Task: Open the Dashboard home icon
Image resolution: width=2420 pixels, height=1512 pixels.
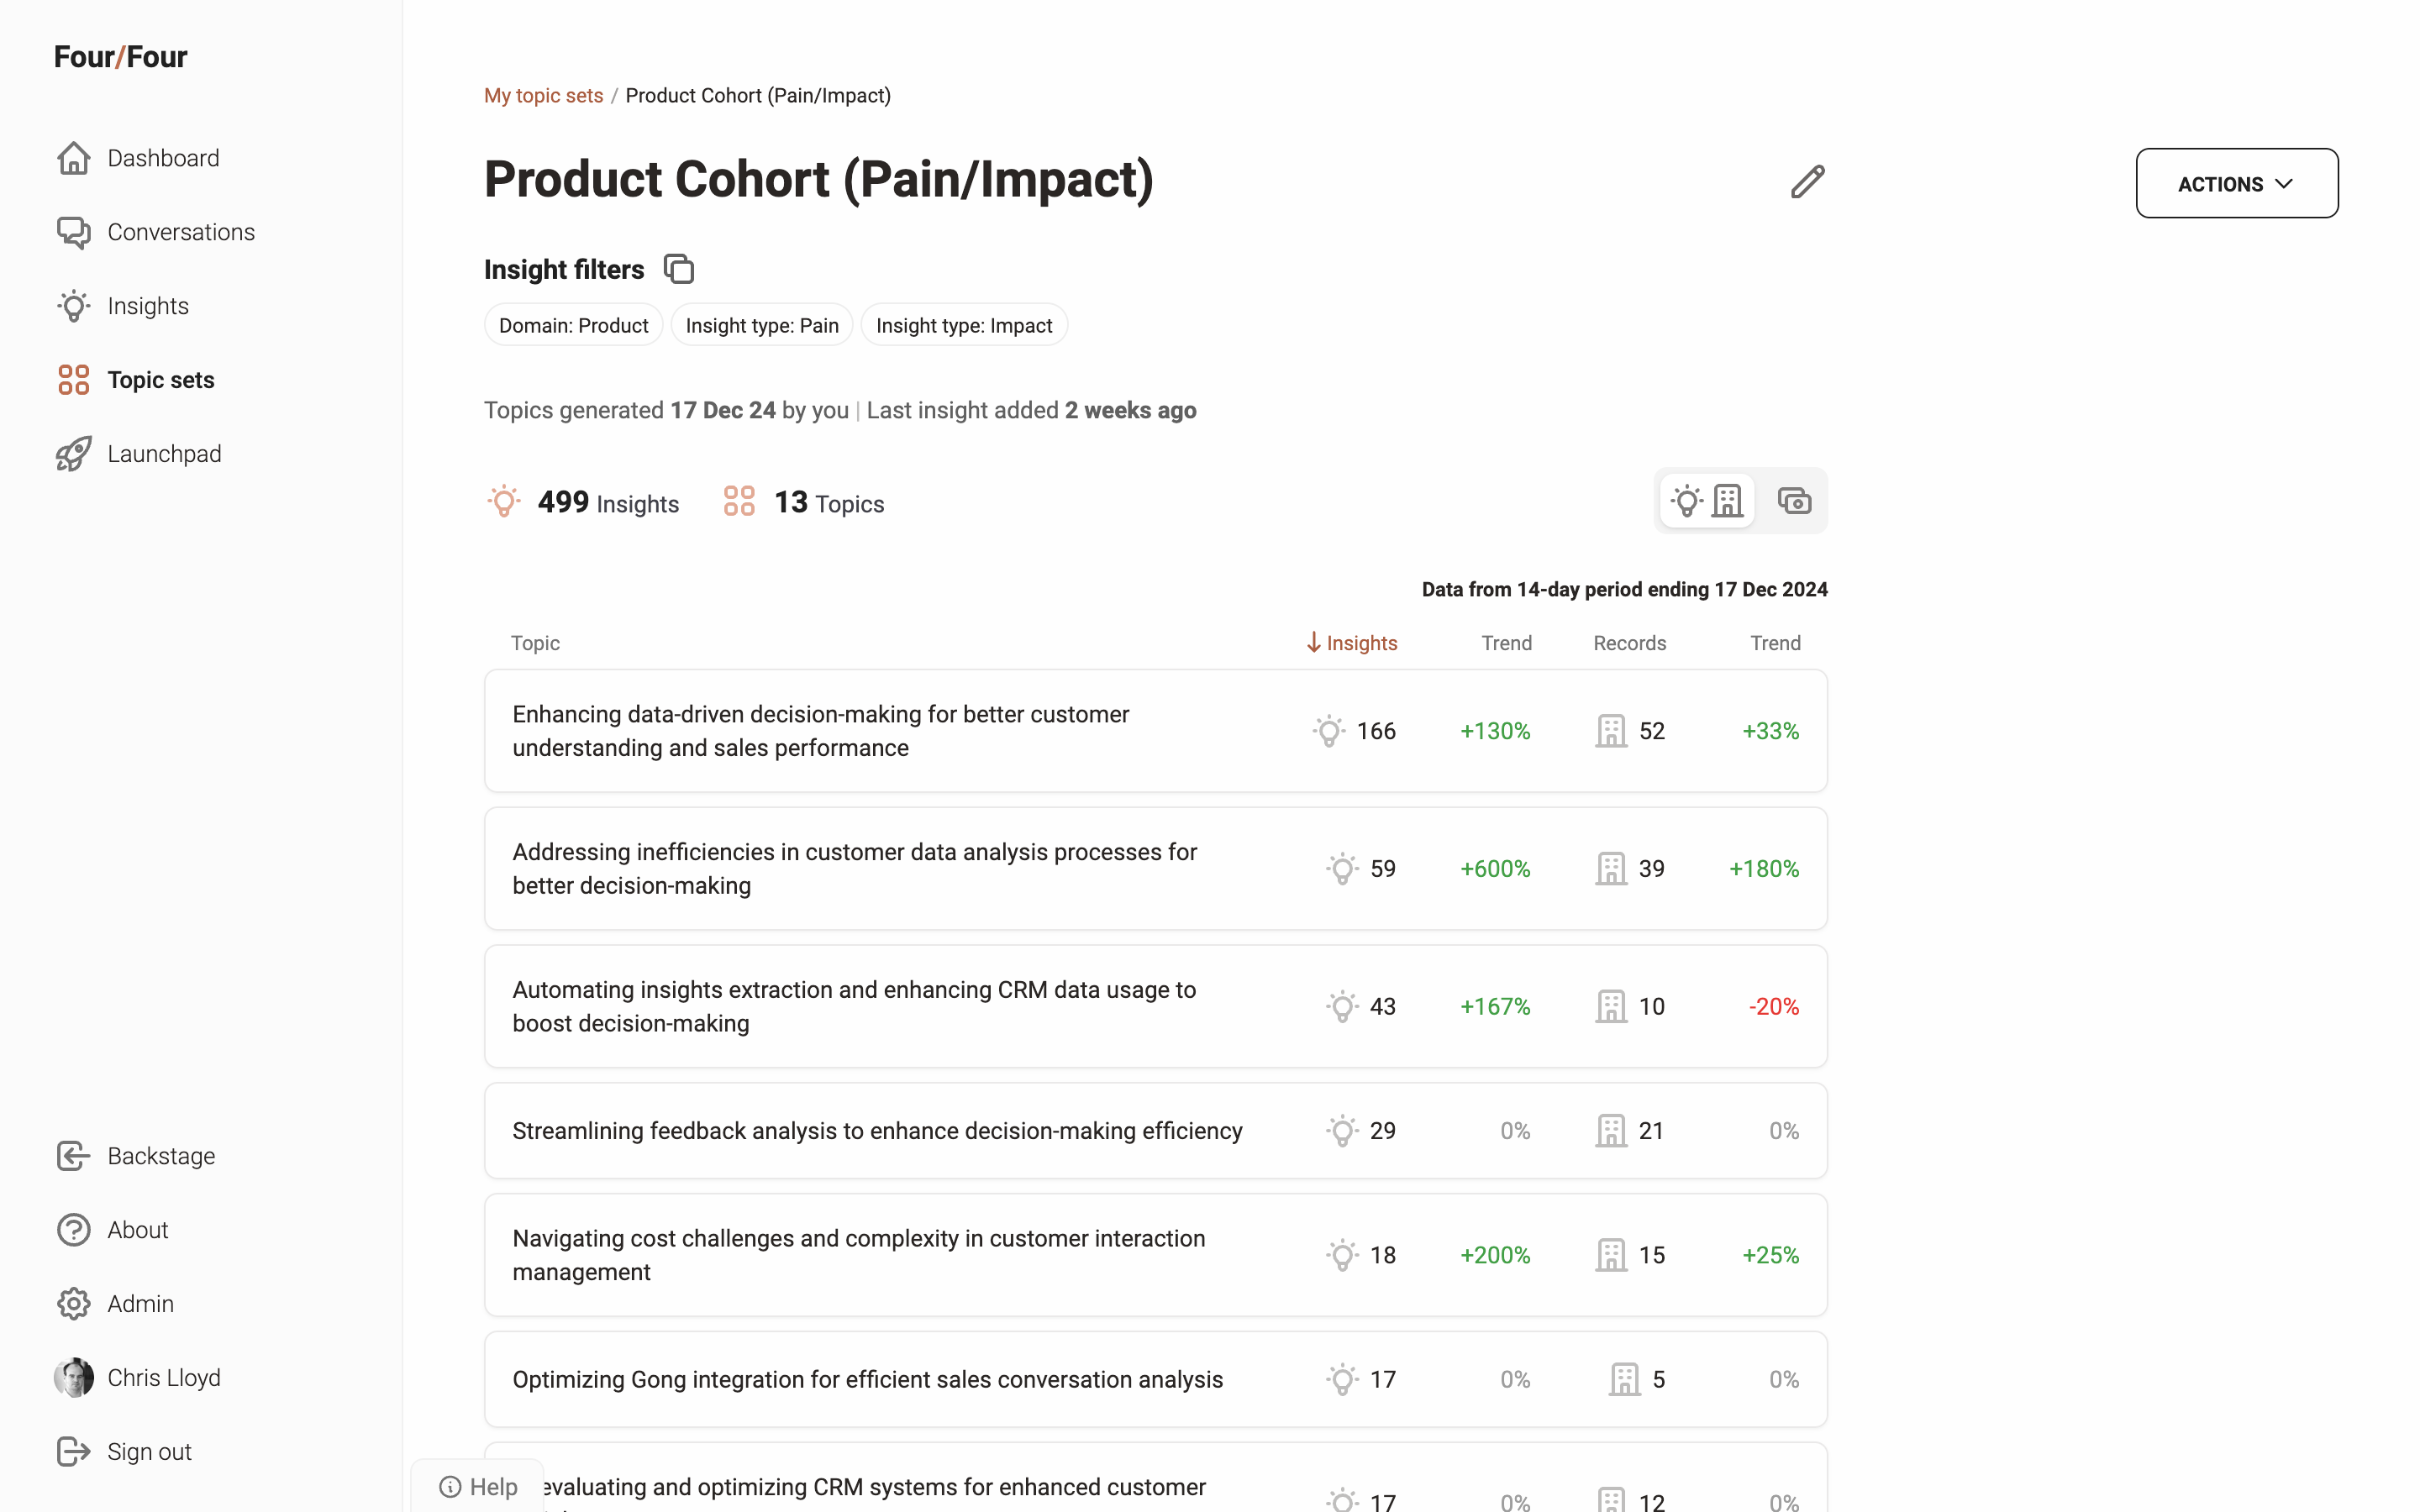Action: (73, 158)
